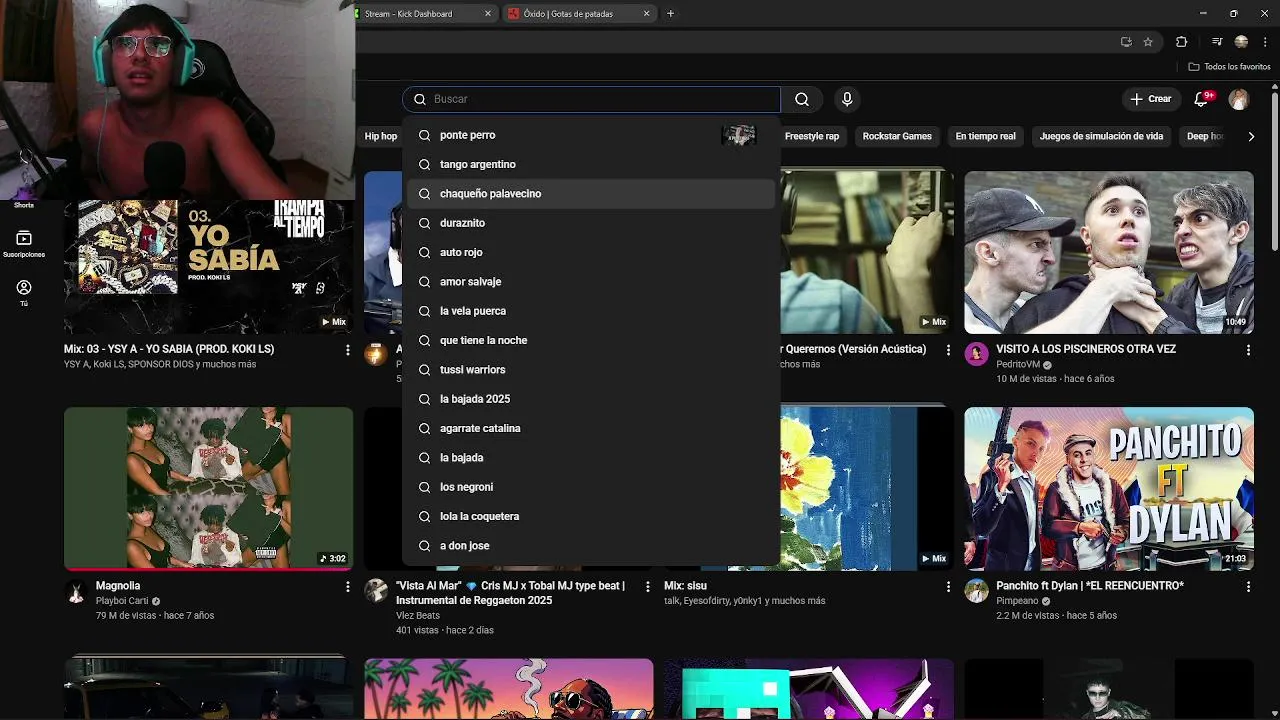The image size is (1280, 720).
Task: Open Panchito ft Dylan EL REENCUENTRO title
Action: point(1090,586)
